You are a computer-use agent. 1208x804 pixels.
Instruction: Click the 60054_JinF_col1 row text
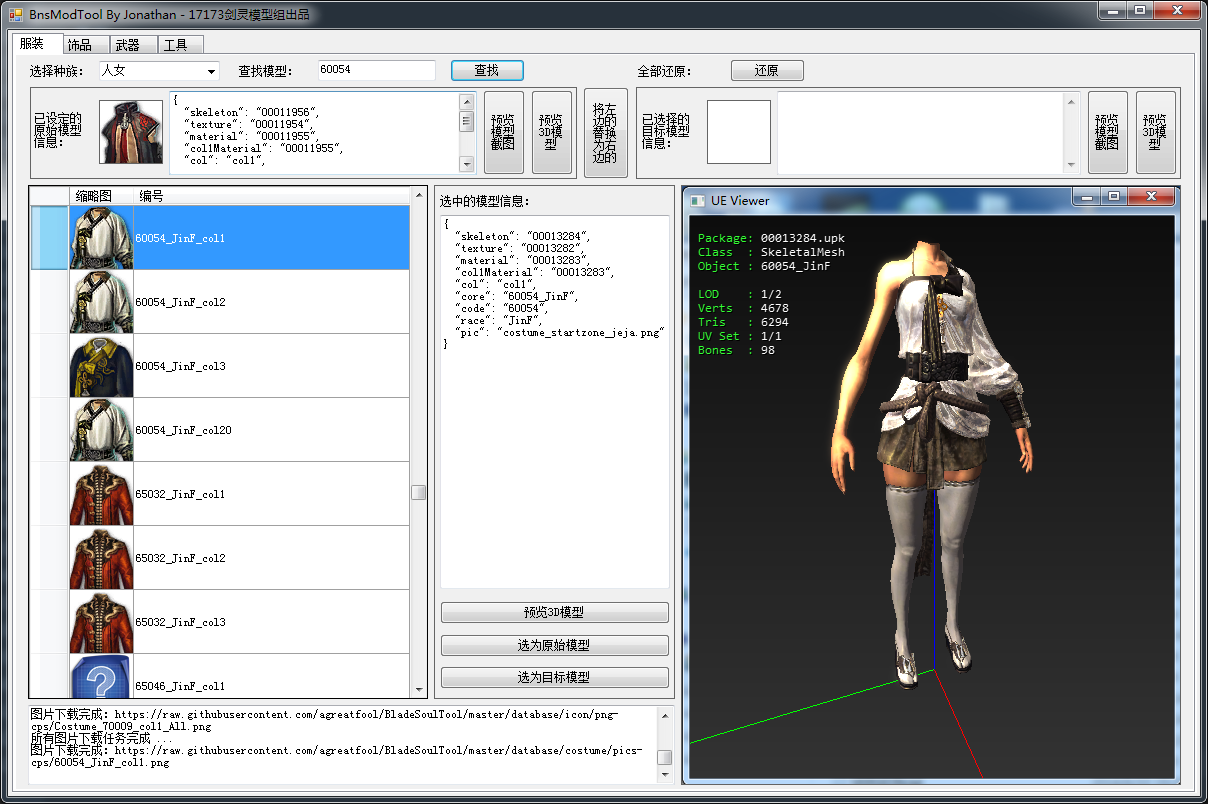180,239
